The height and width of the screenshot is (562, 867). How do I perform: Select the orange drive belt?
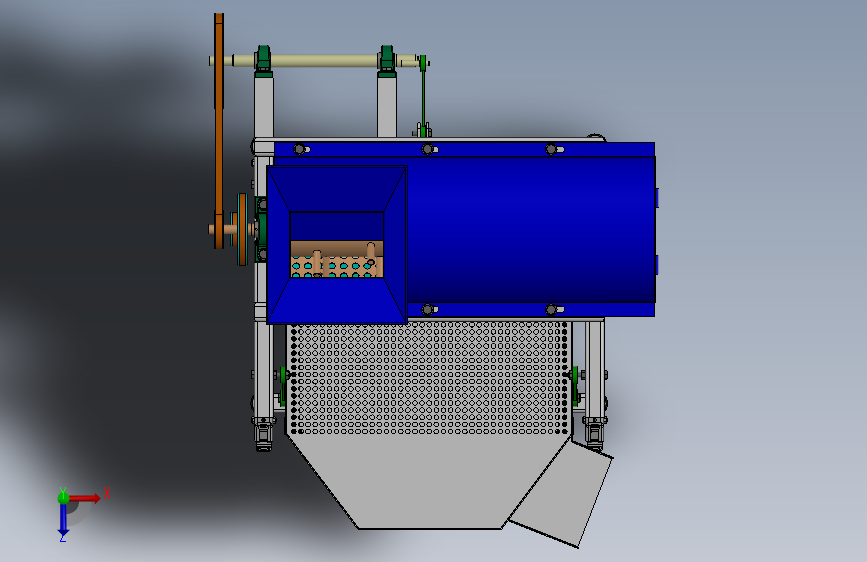tap(219, 131)
